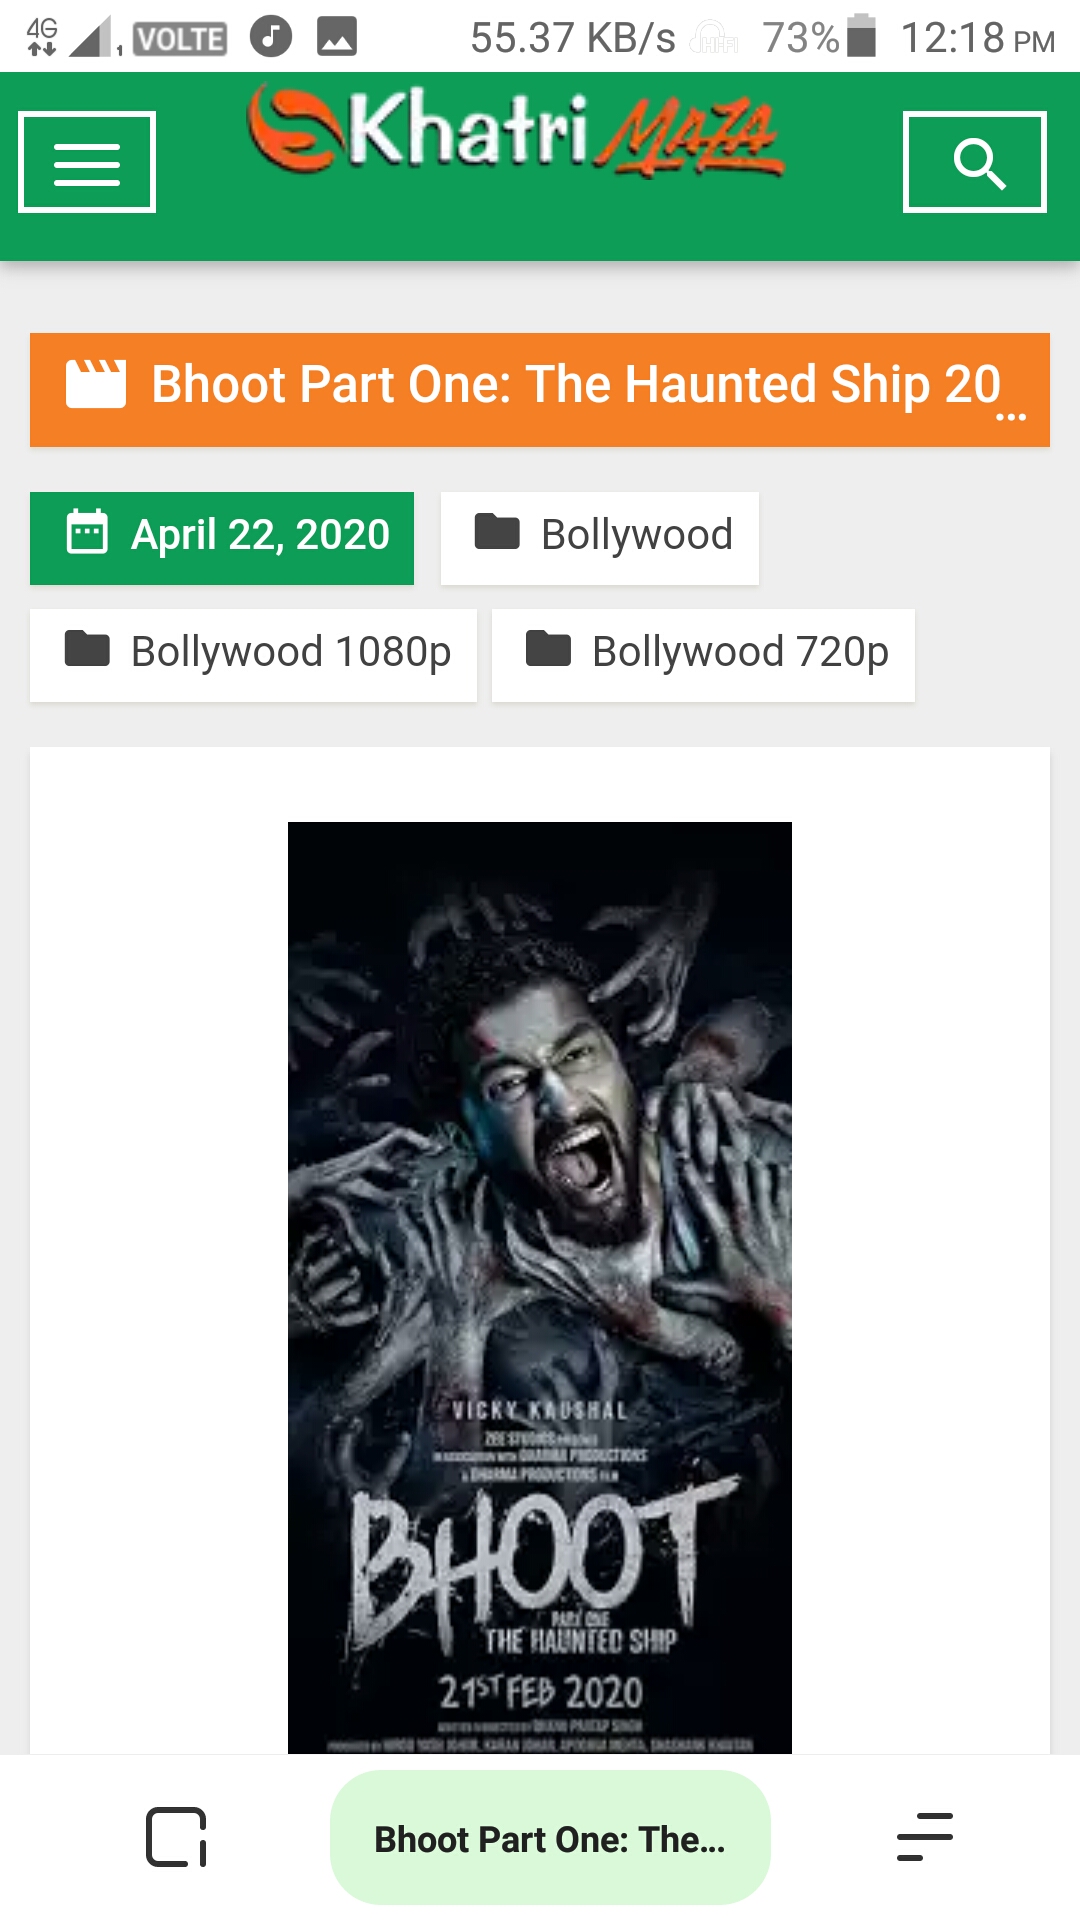Tap folder icon next to Bollywood 720p
The height and width of the screenshot is (1920, 1080).
(x=548, y=648)
